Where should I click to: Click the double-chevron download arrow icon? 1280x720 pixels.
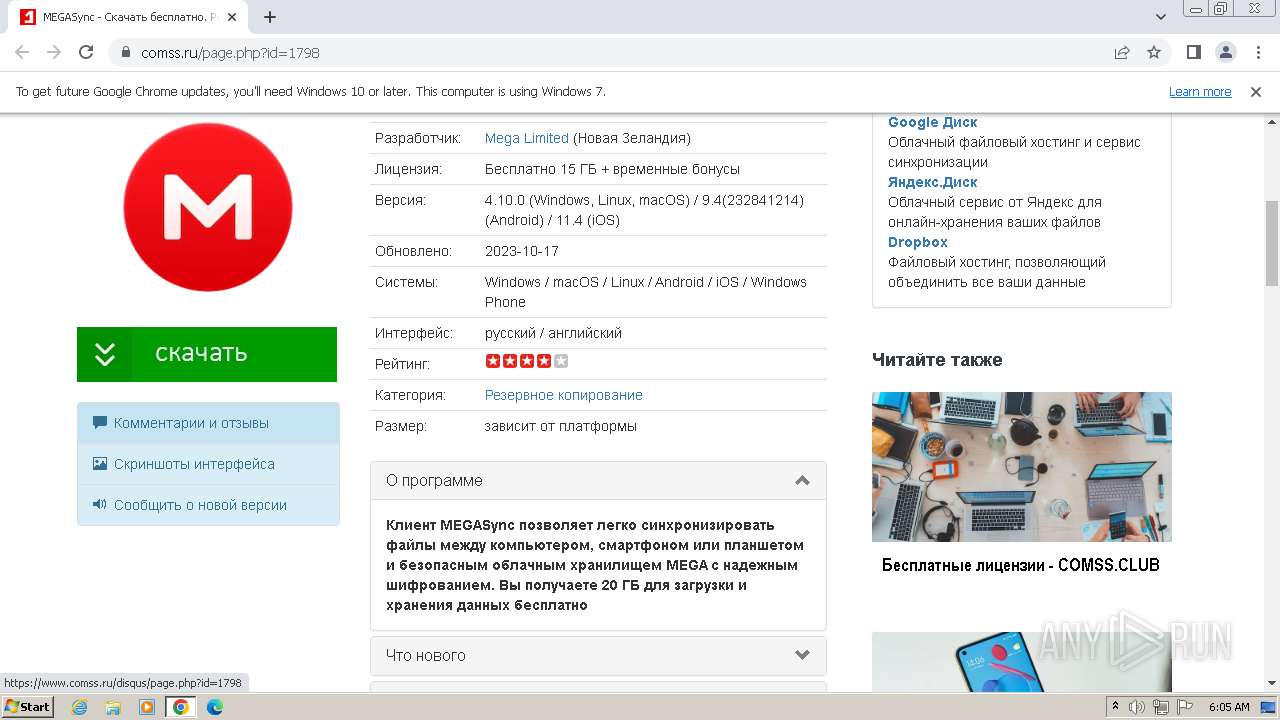point(105,354)
